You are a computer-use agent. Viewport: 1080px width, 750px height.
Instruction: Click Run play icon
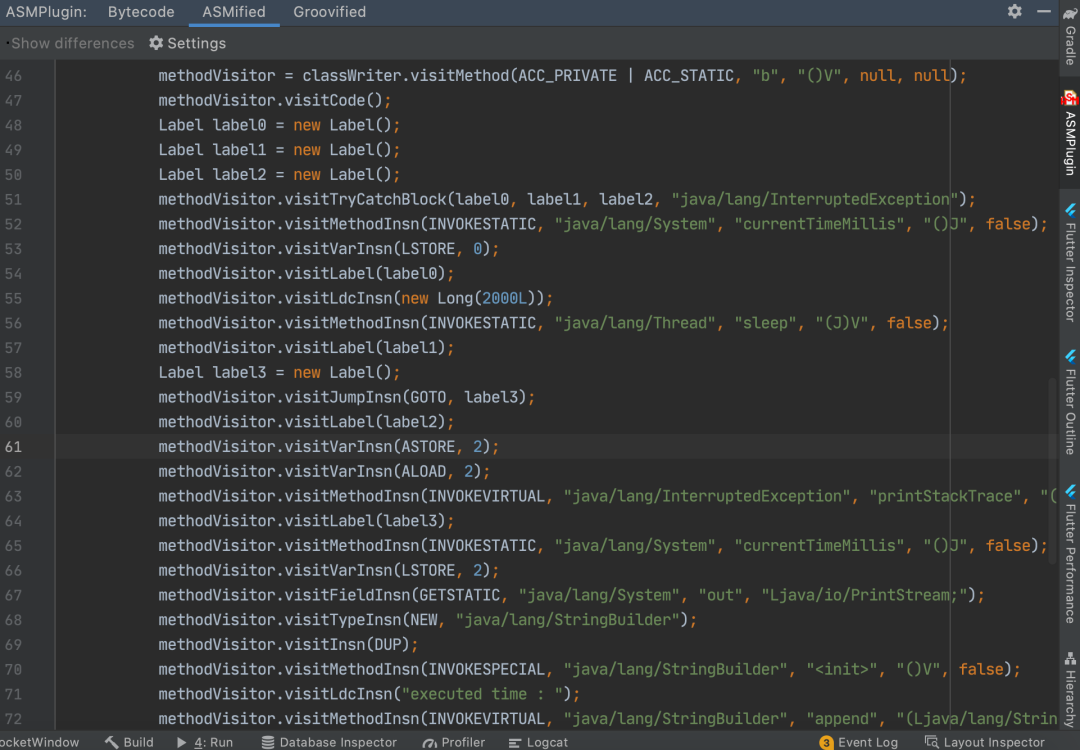click(x=182, y=742)
